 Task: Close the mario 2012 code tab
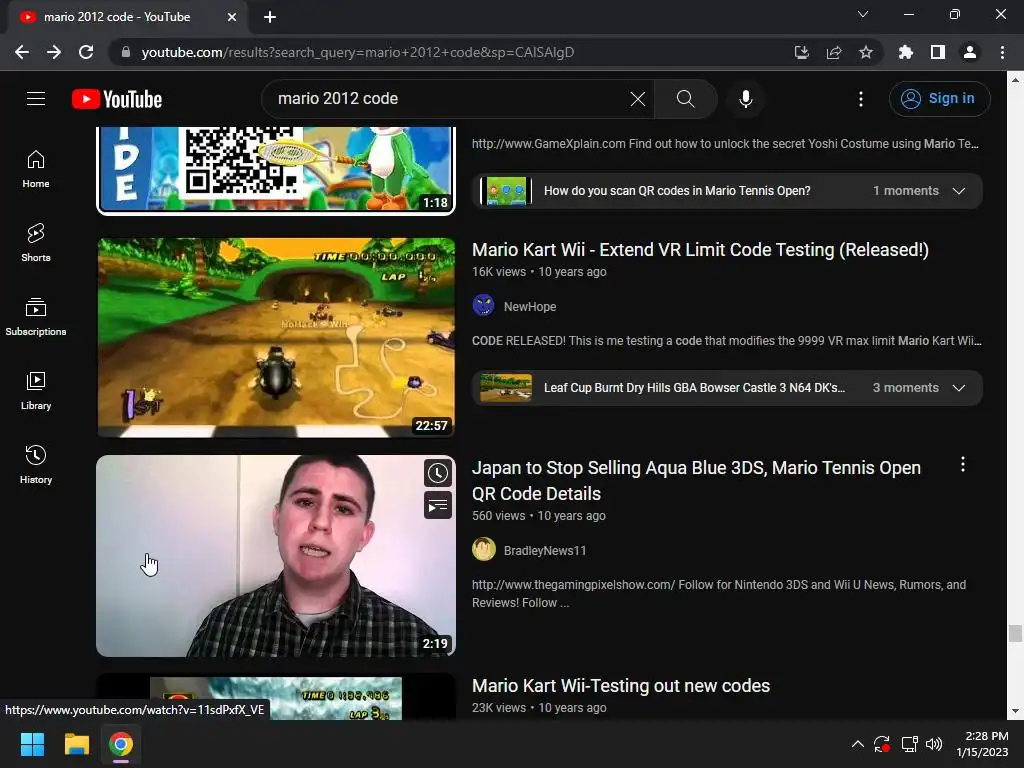pyautogui.click(x=232, y=17)
